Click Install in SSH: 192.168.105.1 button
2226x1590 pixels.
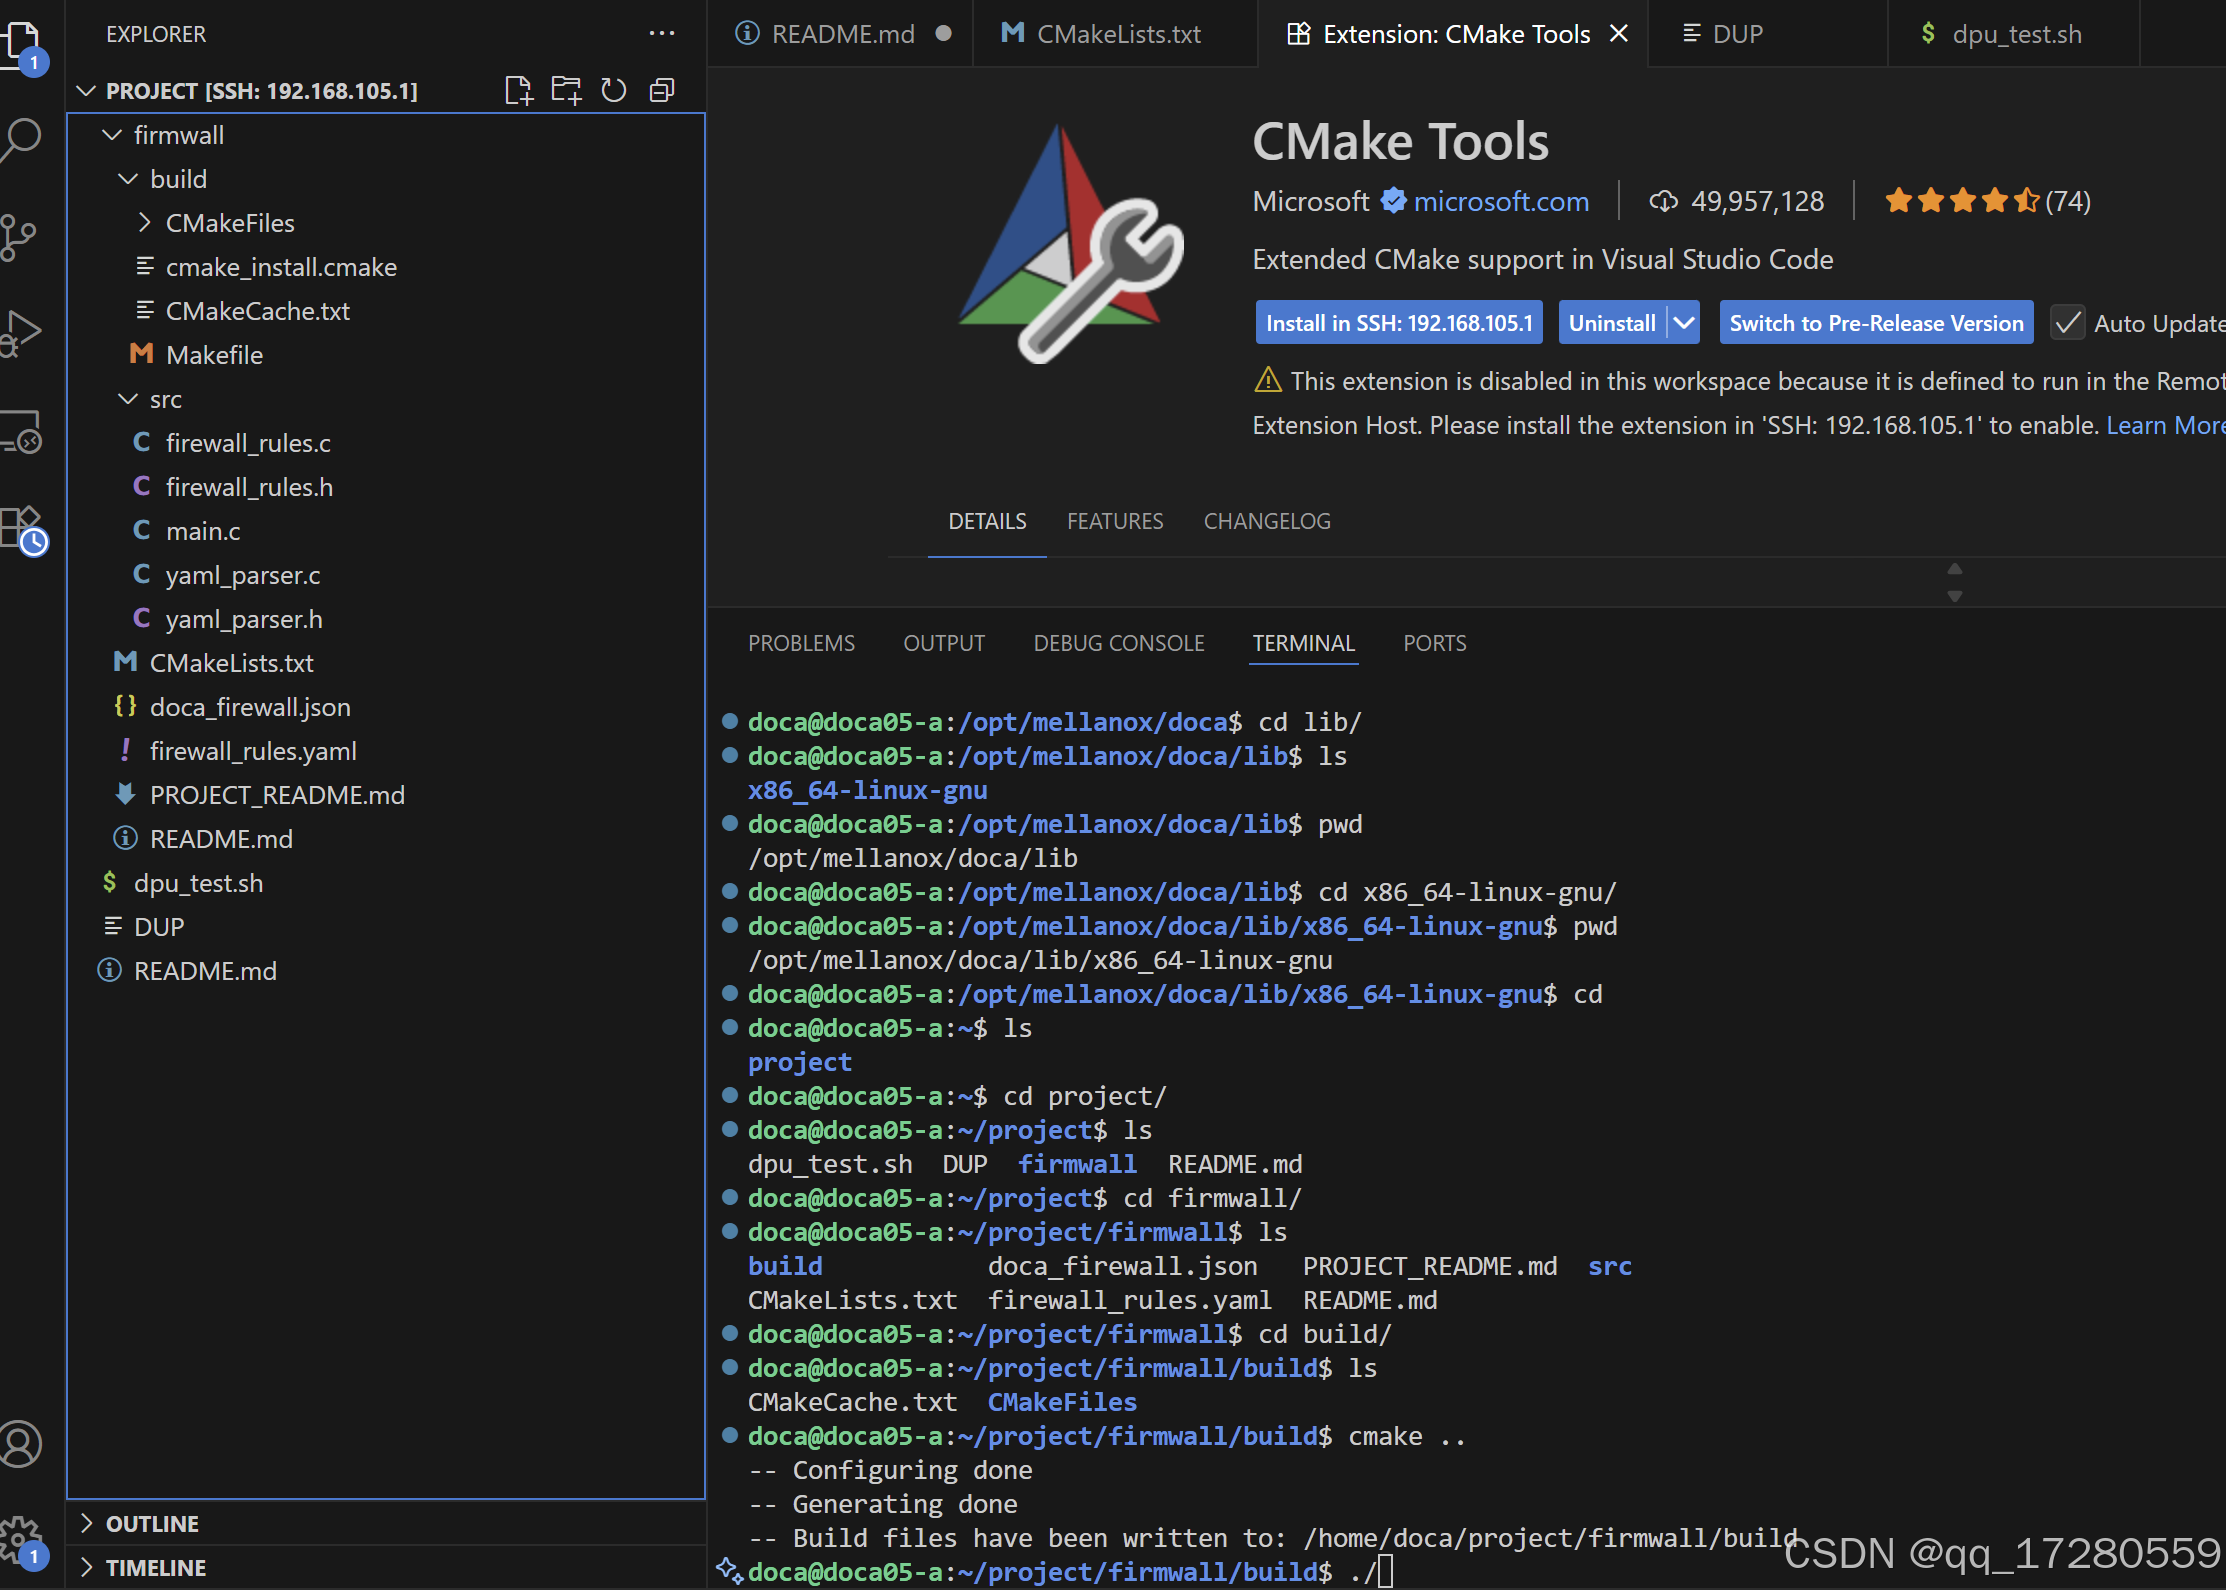1399,323
